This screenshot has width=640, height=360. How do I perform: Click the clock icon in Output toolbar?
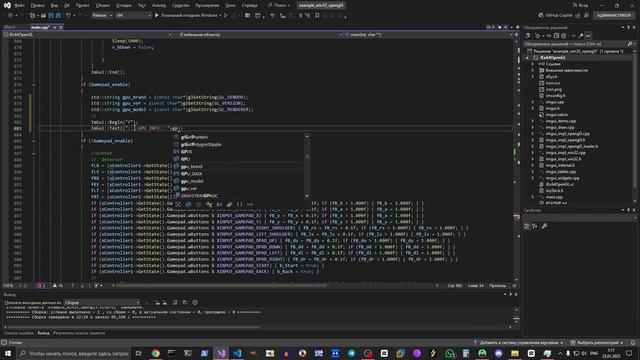[195, 302]
